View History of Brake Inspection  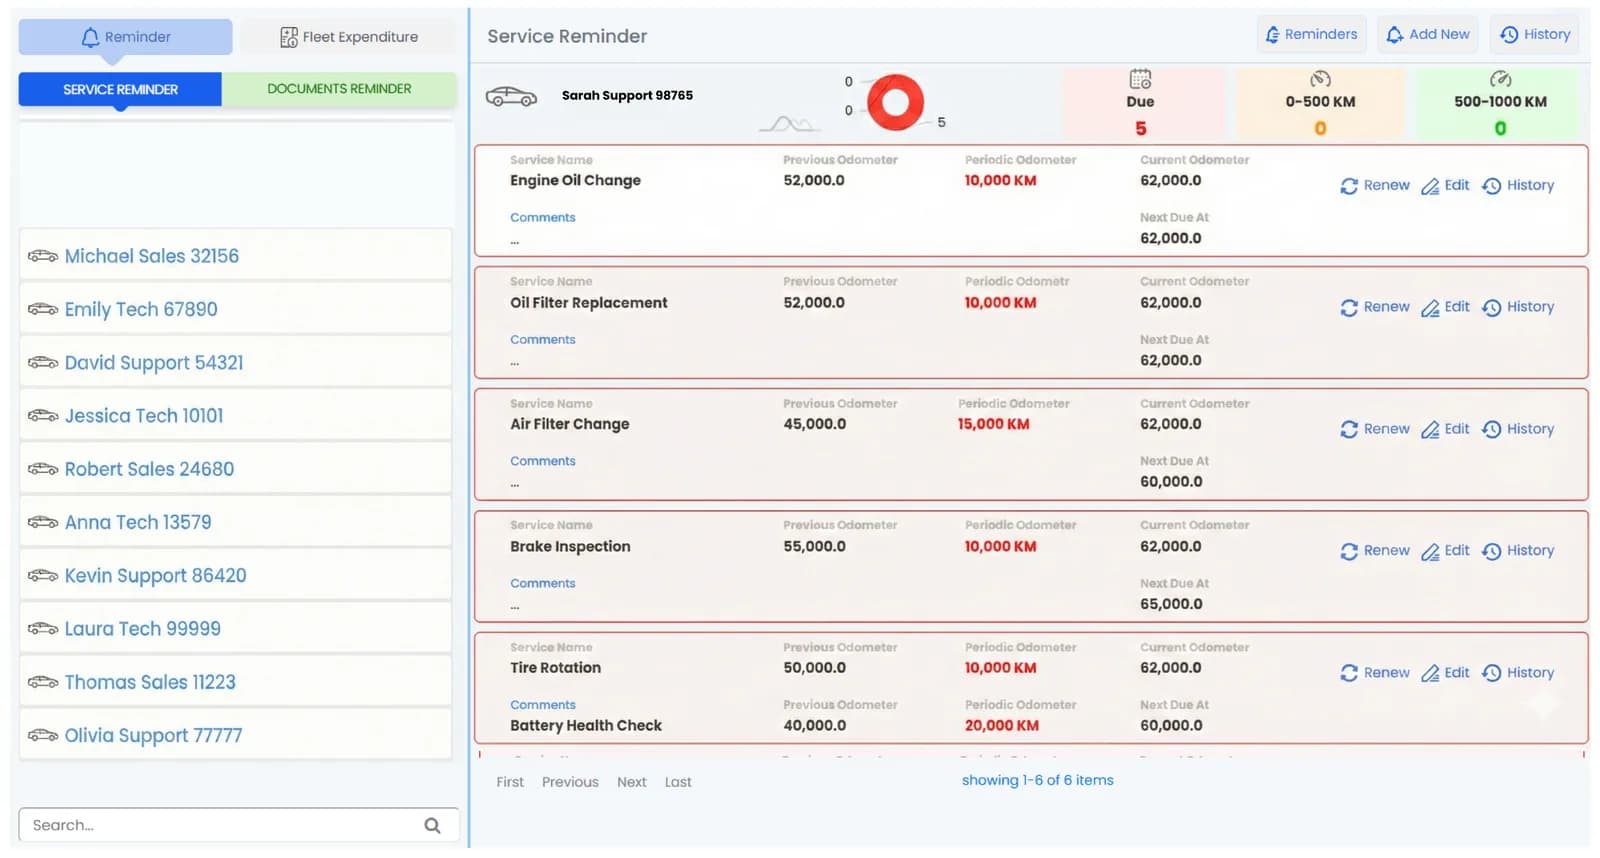[1518, 551]
